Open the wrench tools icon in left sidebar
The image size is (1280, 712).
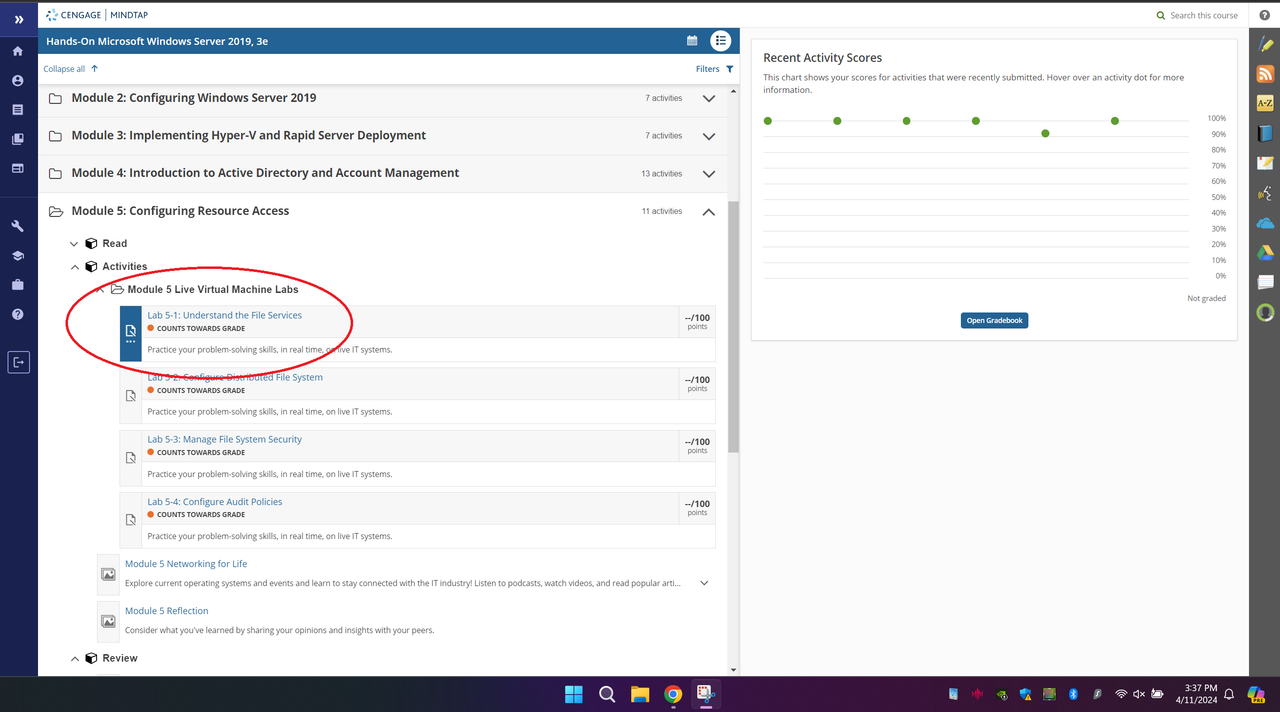pyautogui.click(x=18, y=226)
